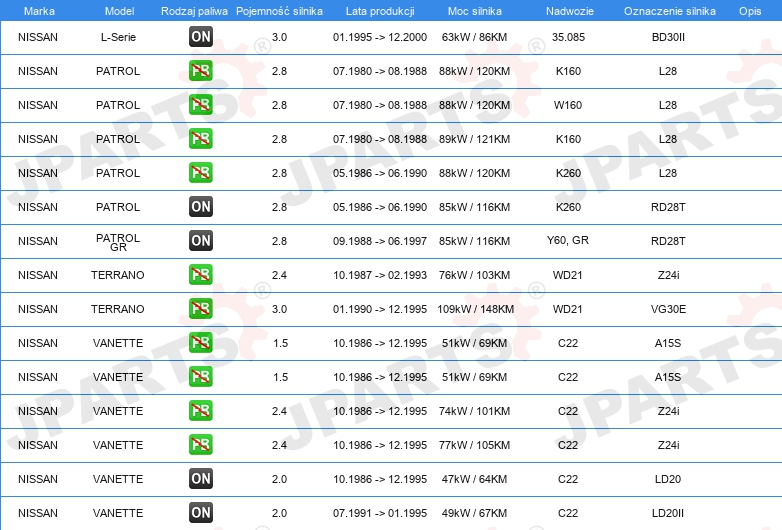Click the petrol icon in PATROL 89kW / 121KM row

201,139
